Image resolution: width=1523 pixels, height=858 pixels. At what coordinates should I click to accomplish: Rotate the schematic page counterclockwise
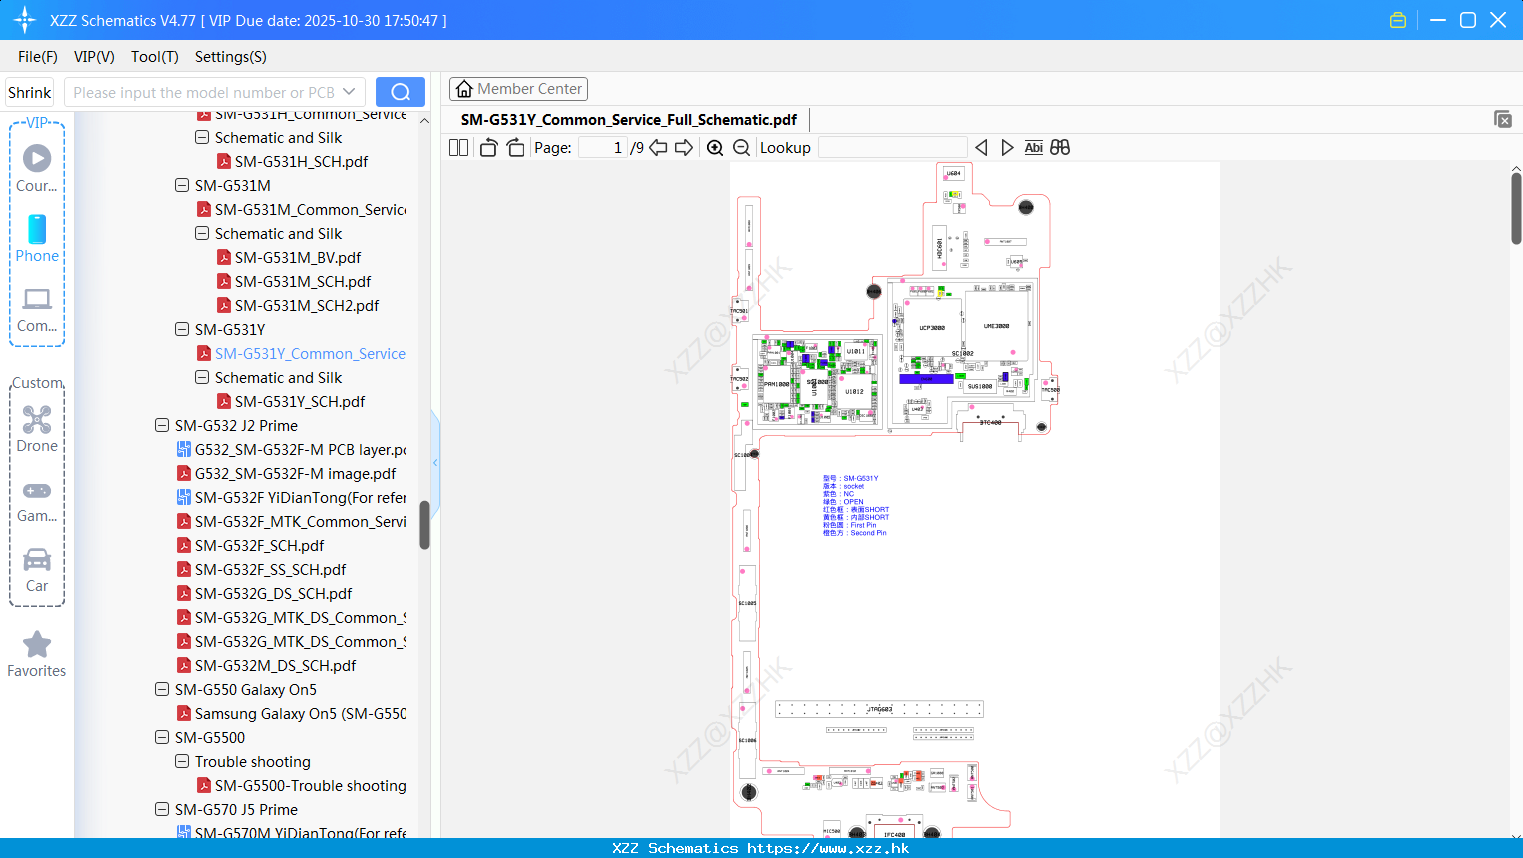tap(487, 147)
